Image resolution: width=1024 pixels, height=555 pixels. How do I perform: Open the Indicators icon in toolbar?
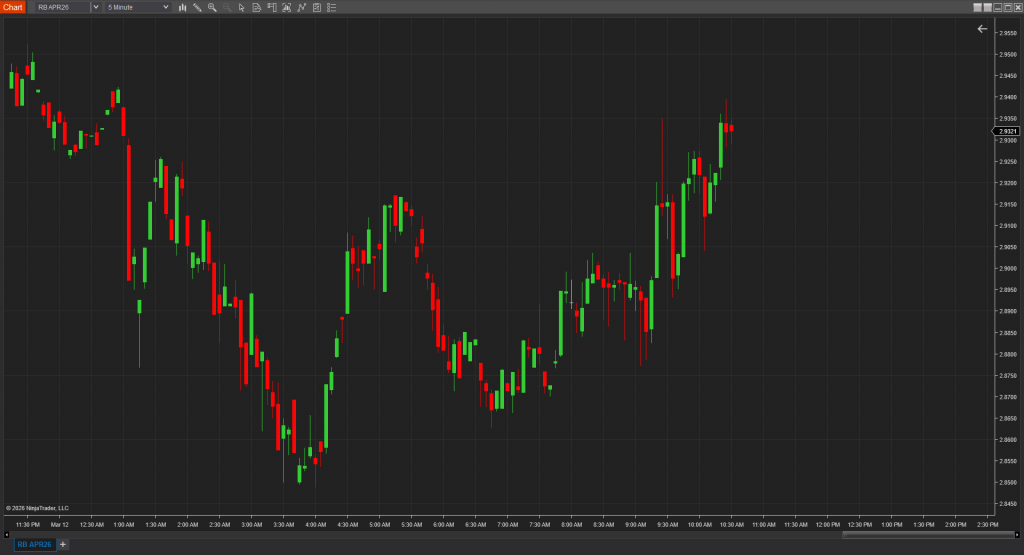coord(287,7)
